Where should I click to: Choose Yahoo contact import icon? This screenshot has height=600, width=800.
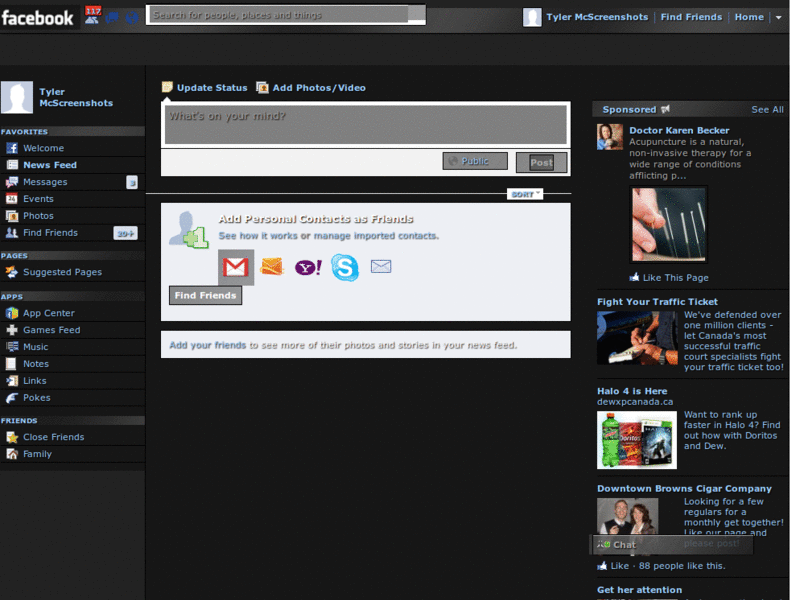[308, 267]
